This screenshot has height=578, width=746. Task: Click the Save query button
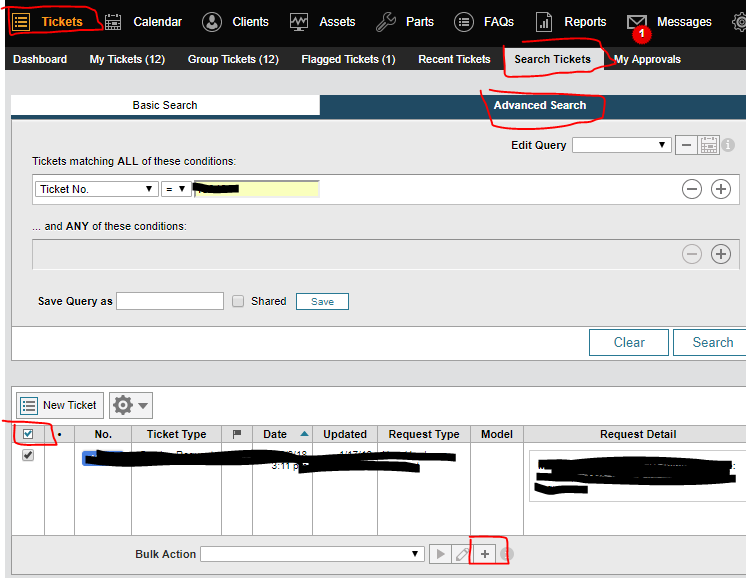point(323,302)
